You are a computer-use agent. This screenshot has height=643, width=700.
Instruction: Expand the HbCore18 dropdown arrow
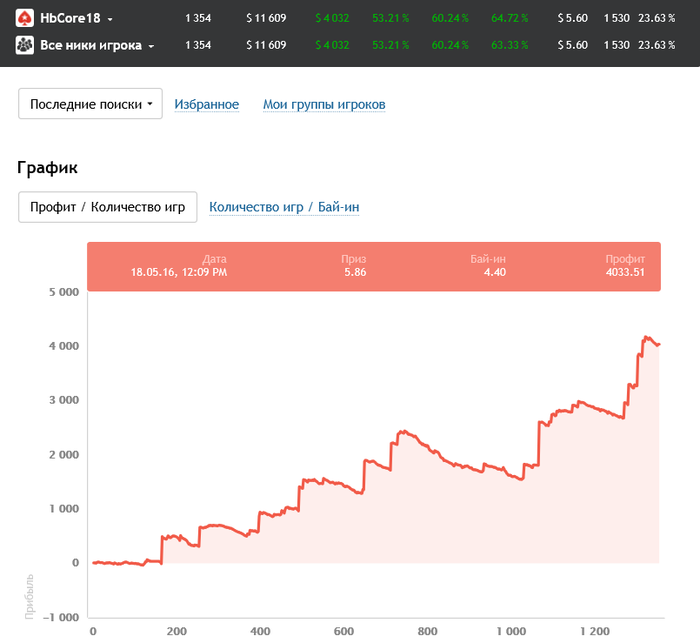click(110, 19)
